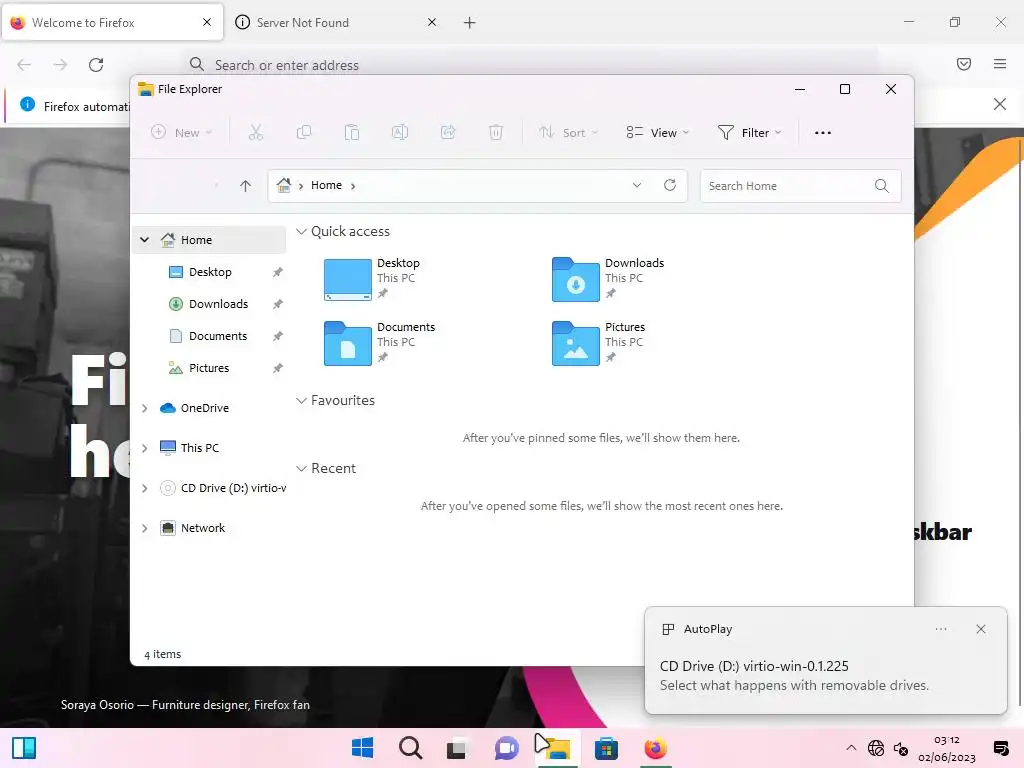The height and width of the screenshot is (768, 1024).
Task: Open Save to Pocket in Firefox toolbar
Action: click(x=964, y=64)
